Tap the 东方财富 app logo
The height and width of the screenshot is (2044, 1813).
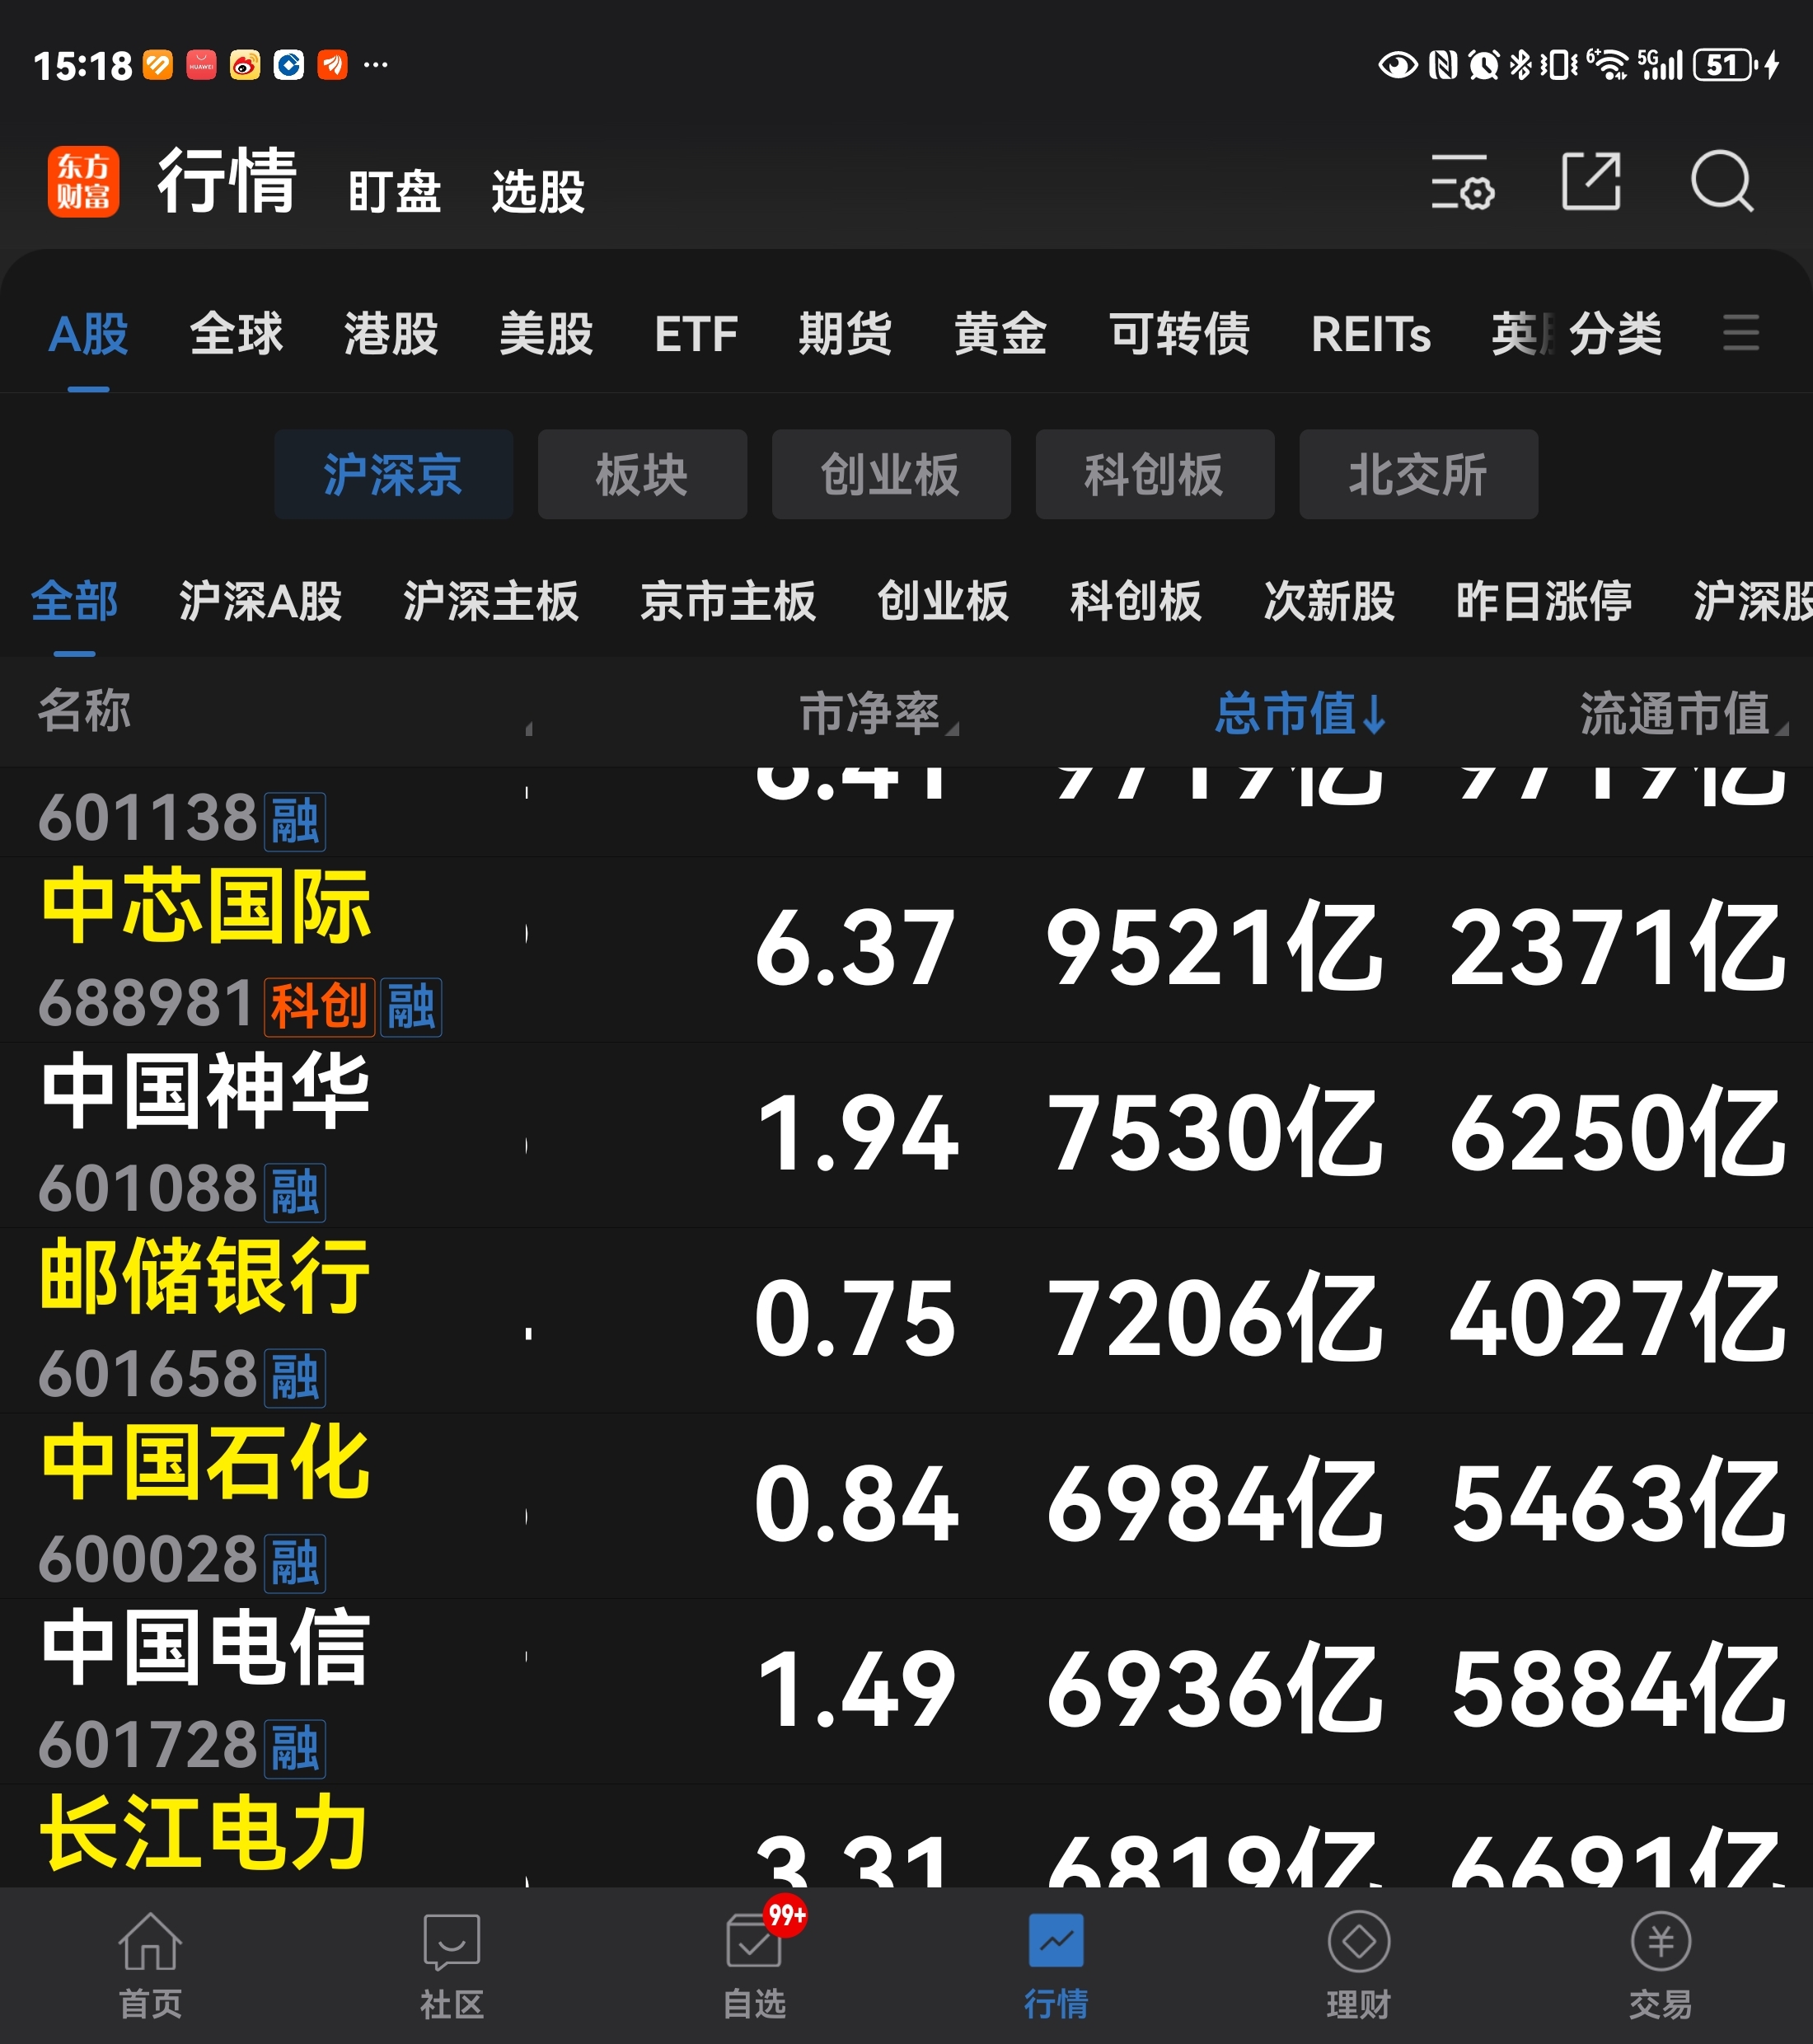[x=83, y=181]
